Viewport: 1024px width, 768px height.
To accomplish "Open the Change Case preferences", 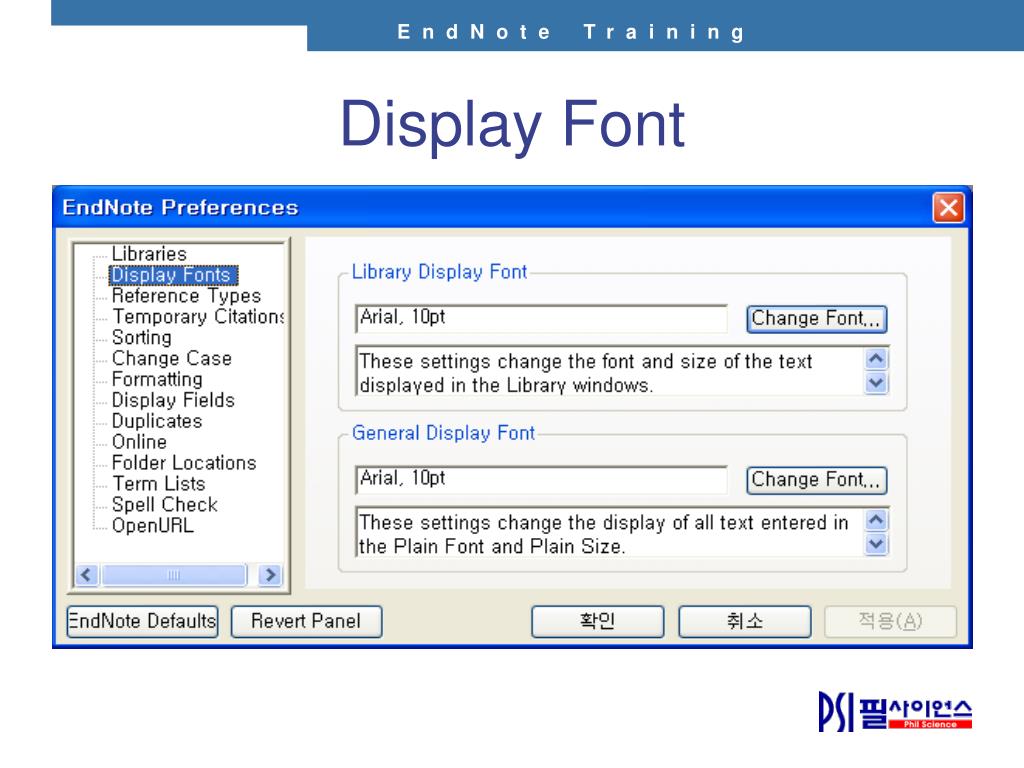I will tap(172, 359).
